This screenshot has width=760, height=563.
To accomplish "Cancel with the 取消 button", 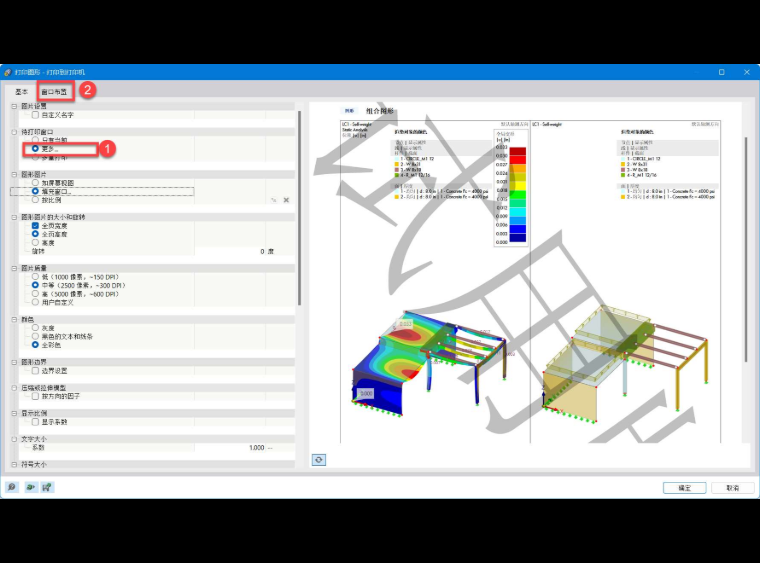I will (732, 488).
